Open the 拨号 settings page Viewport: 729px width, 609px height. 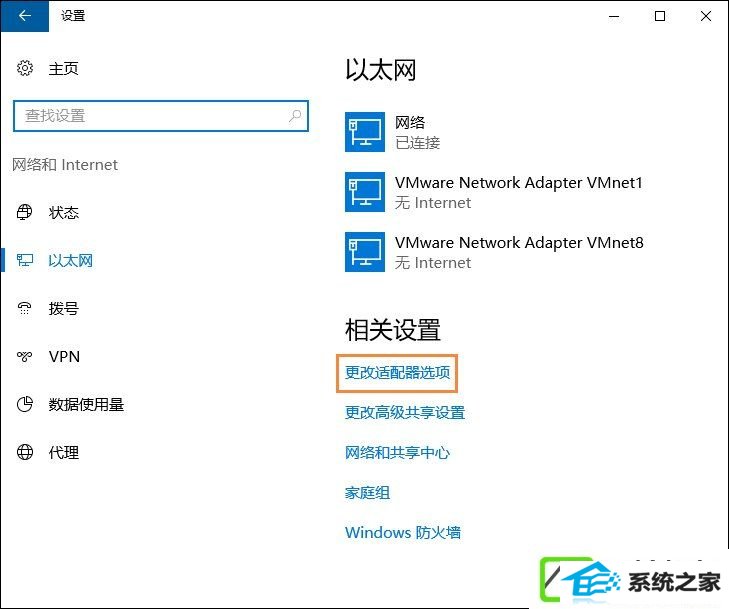[64, 309]
